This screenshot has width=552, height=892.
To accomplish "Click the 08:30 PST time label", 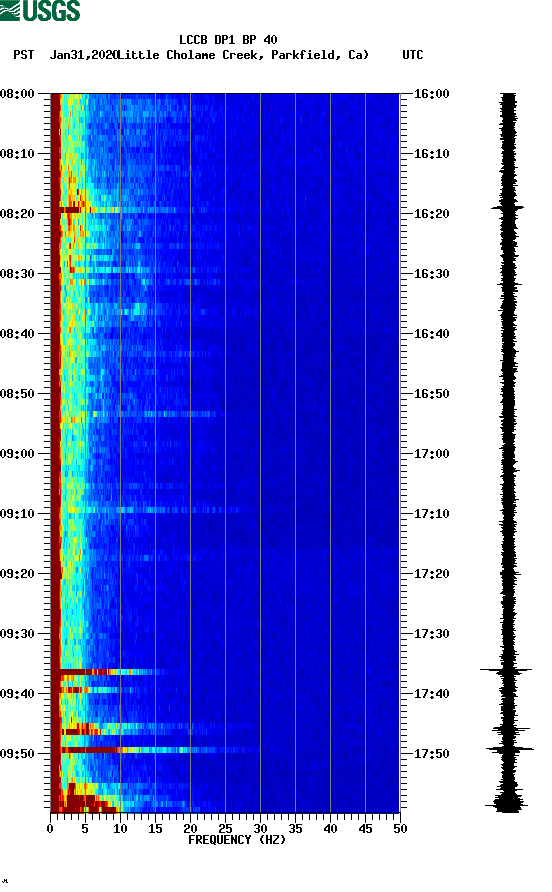I will (17, 274).
